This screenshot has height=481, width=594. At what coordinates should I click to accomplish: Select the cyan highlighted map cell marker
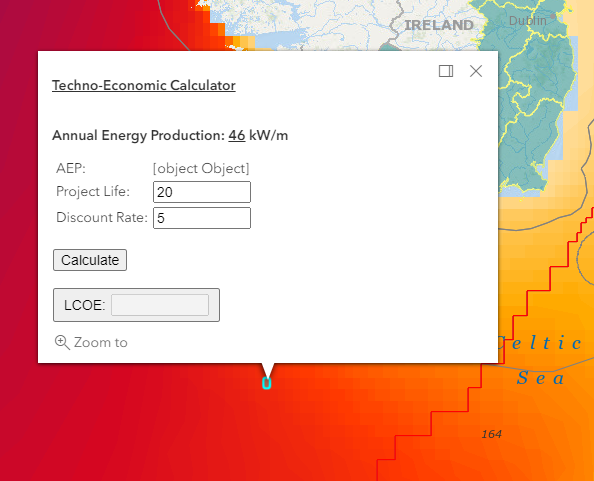click(x=267, y=383)
